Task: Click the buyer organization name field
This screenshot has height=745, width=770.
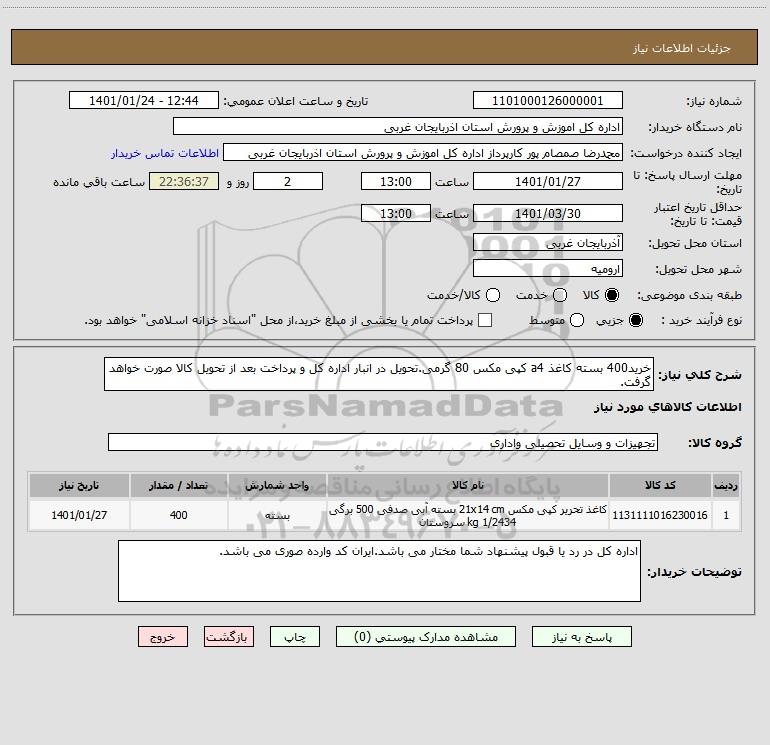Action: tap(398, 127)
